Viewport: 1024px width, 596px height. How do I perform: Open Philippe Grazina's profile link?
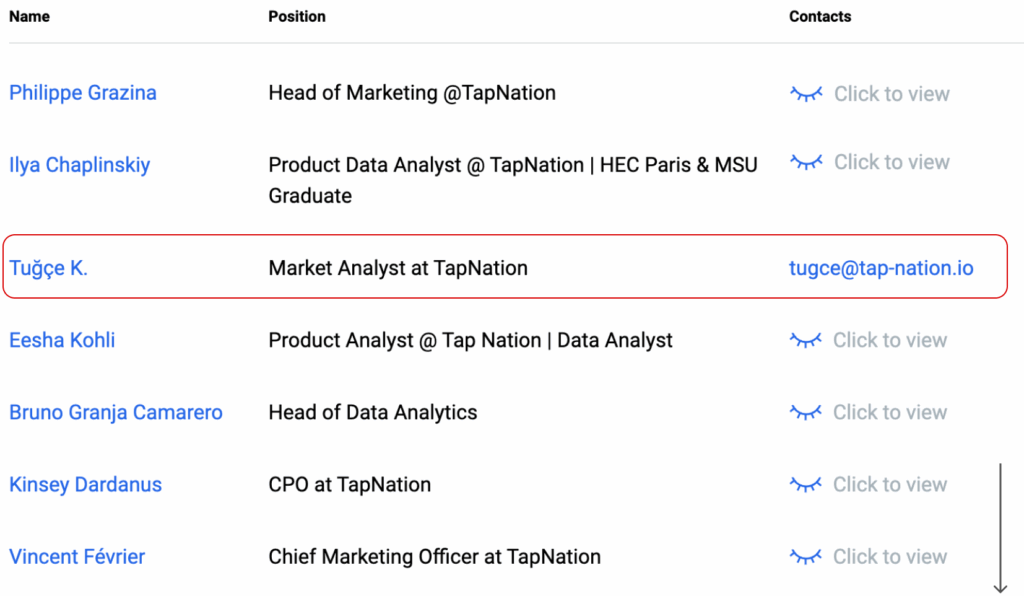click(x=83, y=93)
